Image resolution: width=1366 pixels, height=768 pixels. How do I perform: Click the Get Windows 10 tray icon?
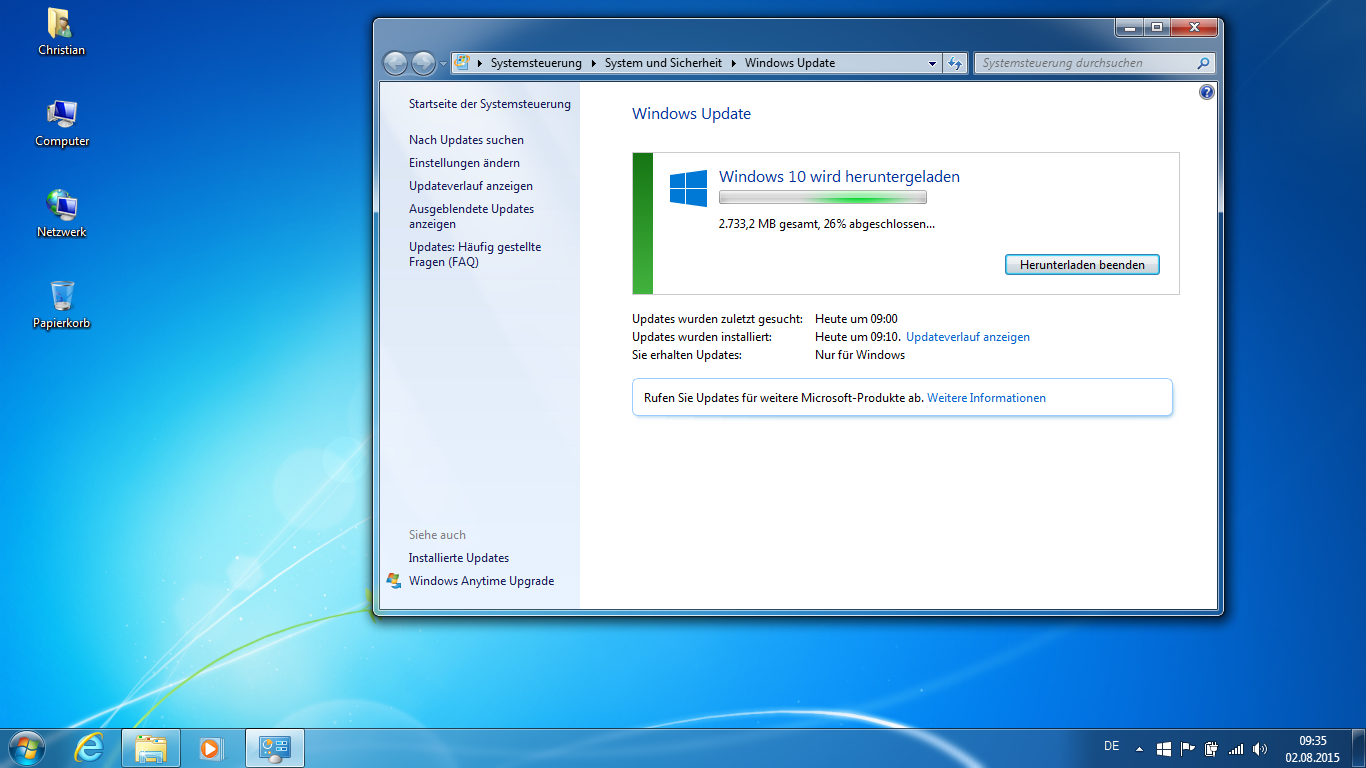click(x=1164, y=748)
